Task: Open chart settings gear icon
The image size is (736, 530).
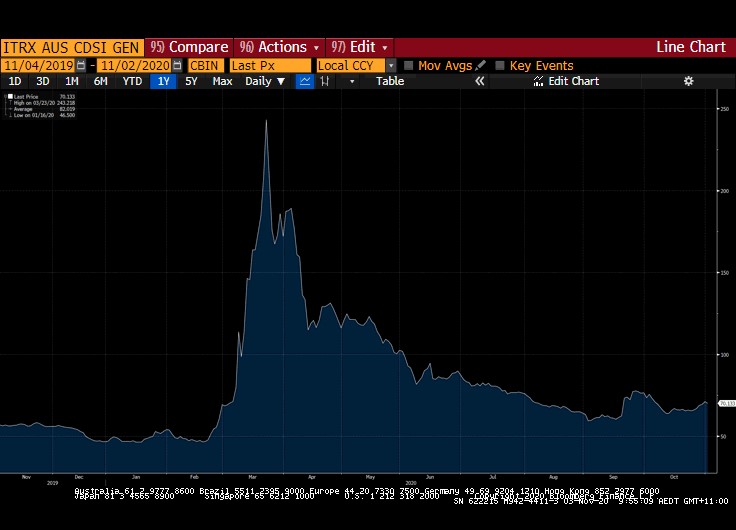Action: [688, 81]
